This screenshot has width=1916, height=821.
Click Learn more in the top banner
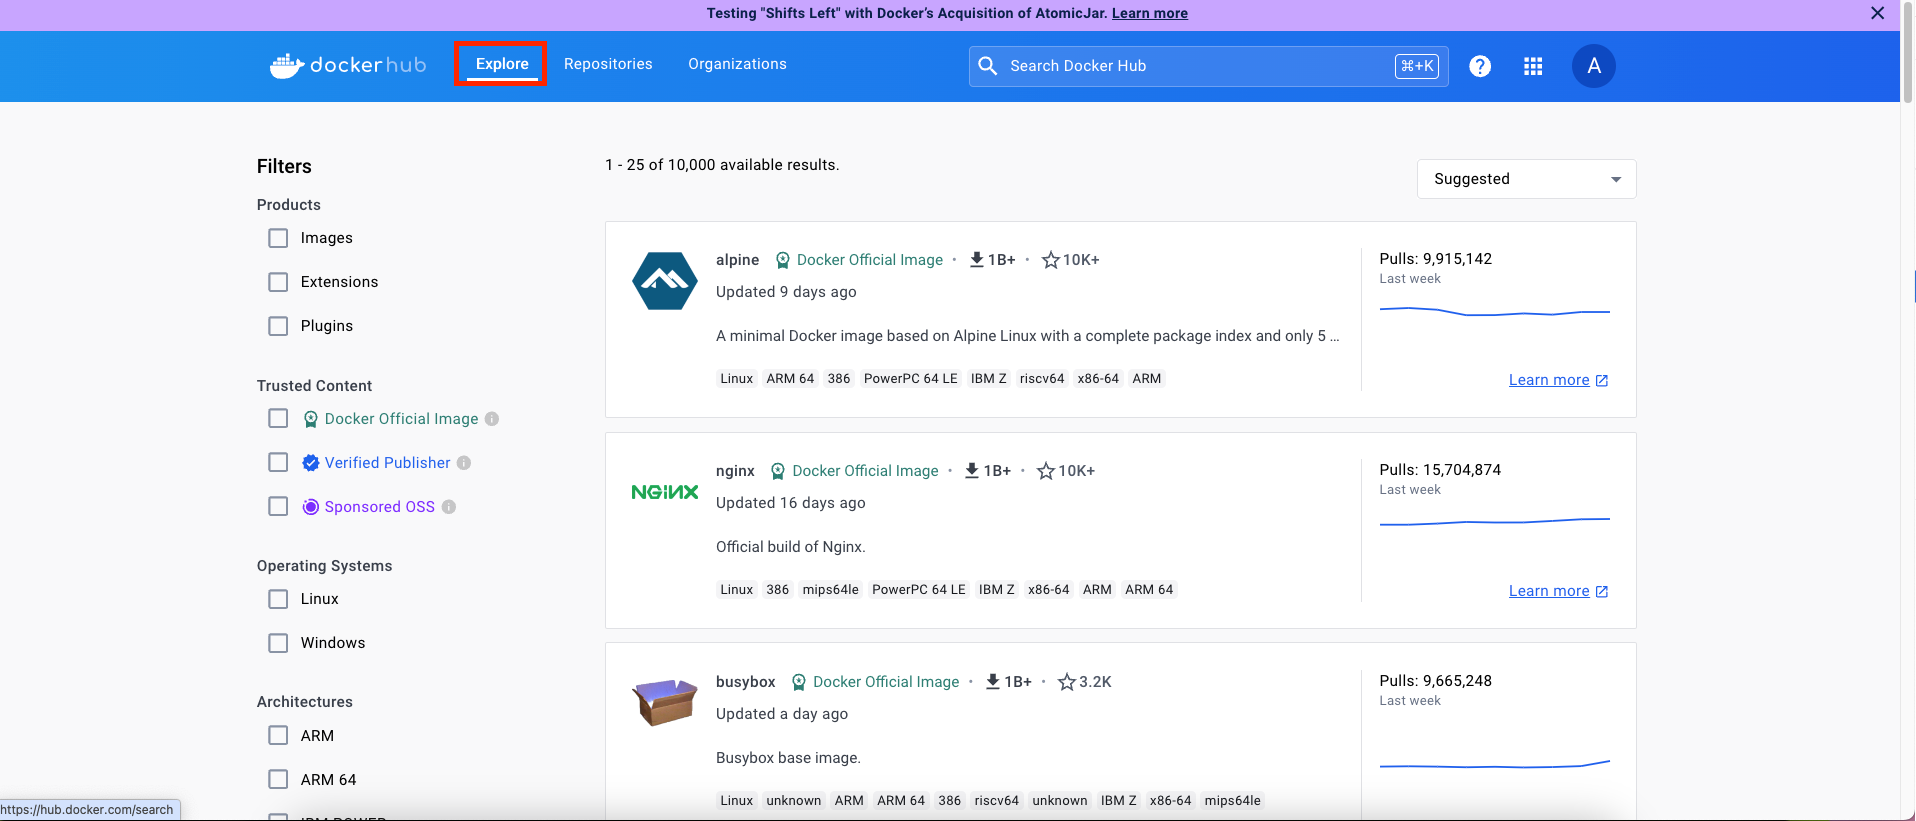(x=1150, y=13)
